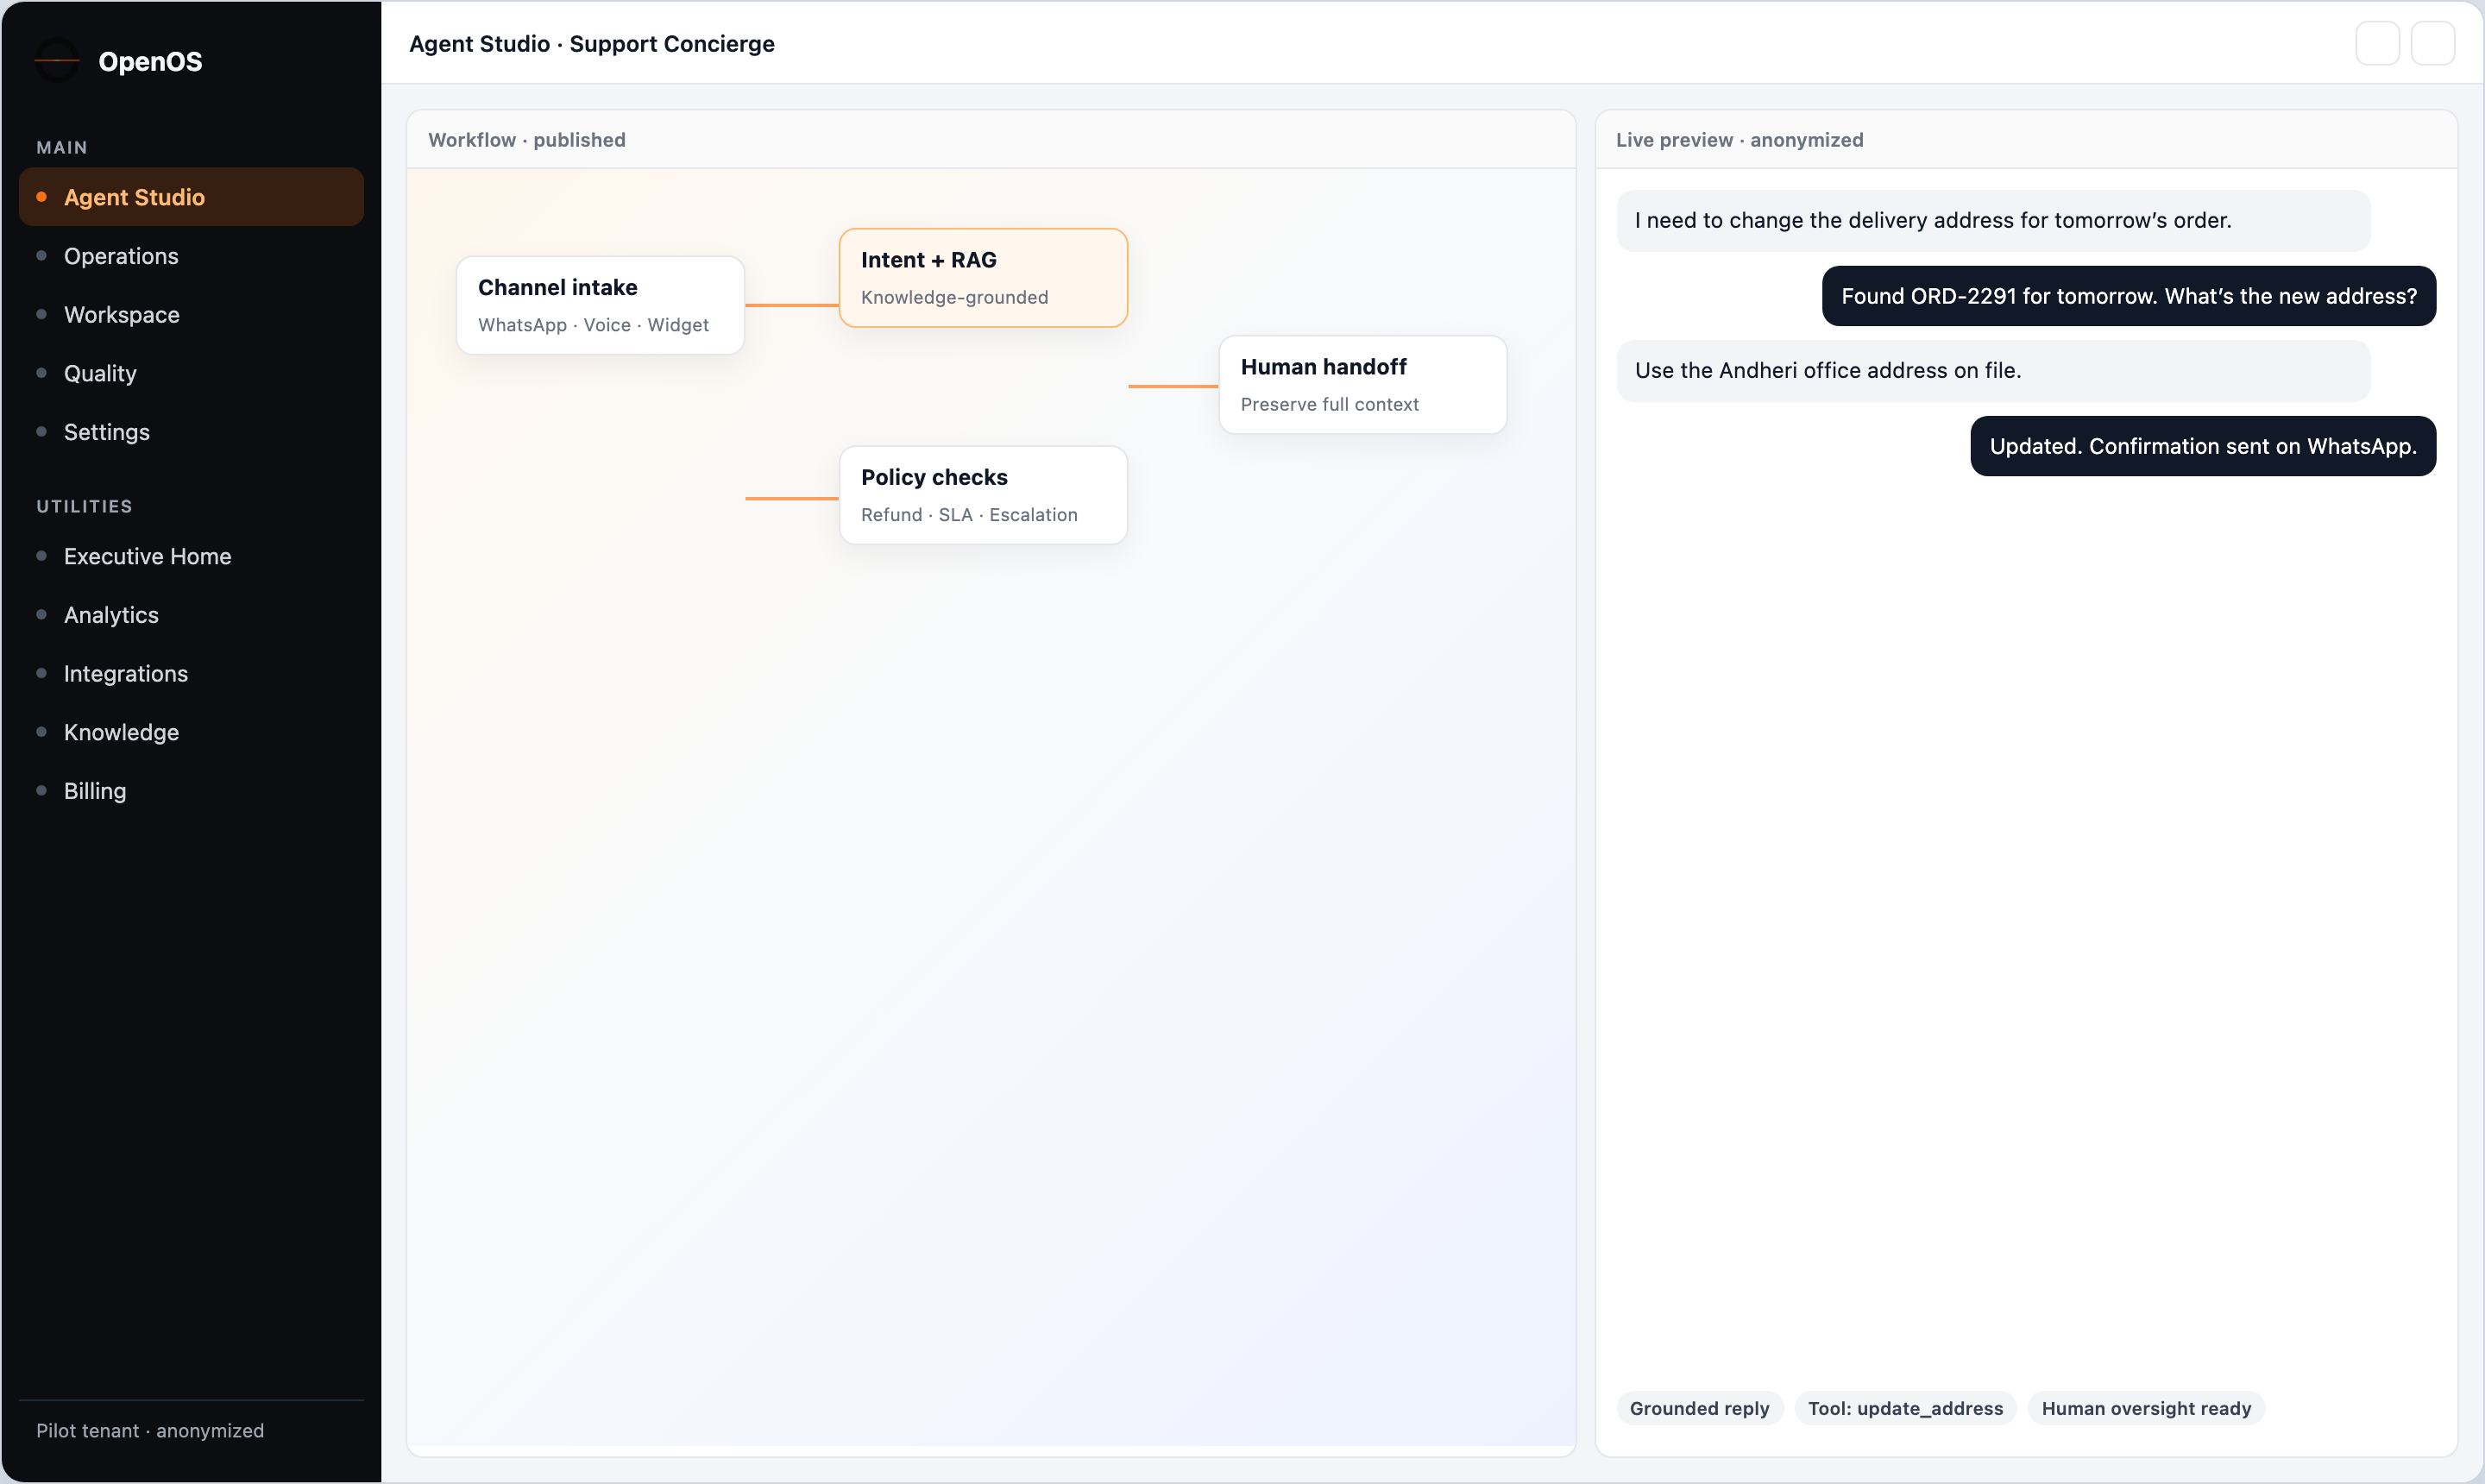Click the UTILITIES section label

84,507
